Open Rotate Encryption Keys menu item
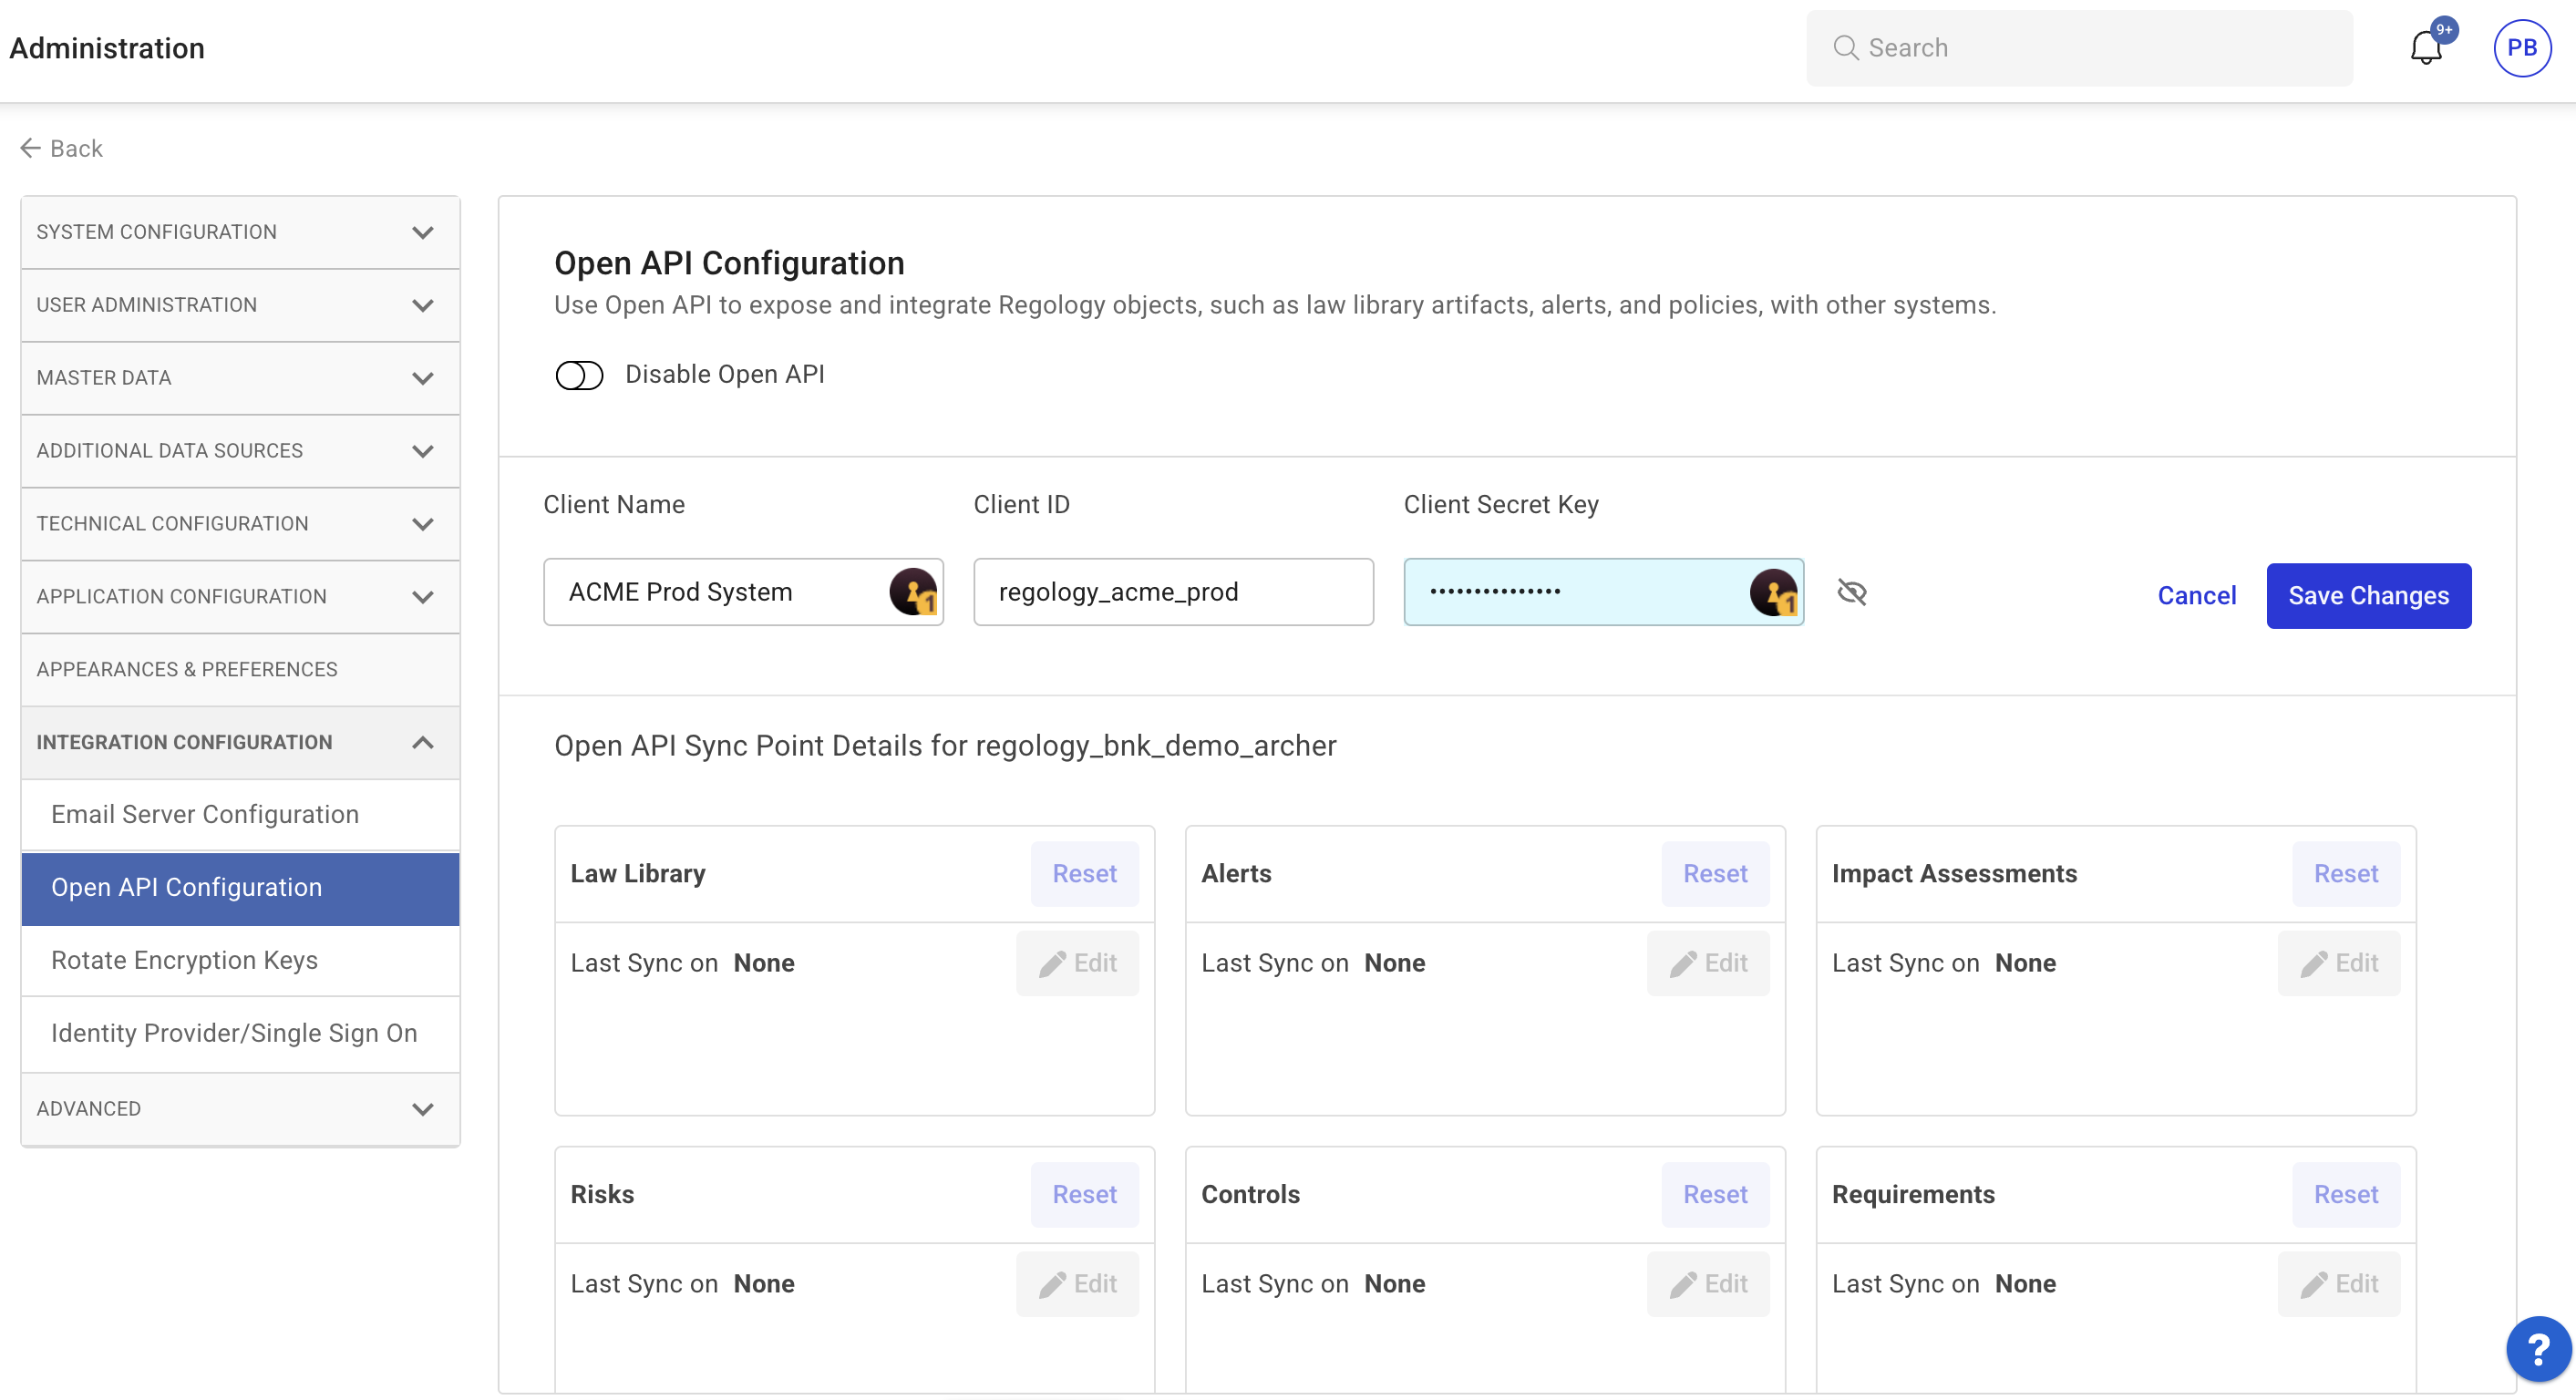The width and height of the screenshot is (2576, 1400). (184, 960)
